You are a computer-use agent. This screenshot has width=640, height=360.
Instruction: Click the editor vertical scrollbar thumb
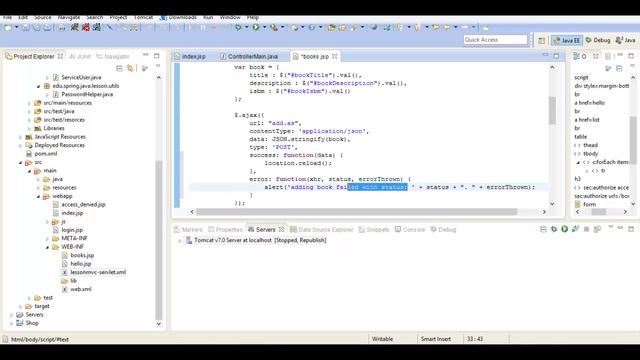[552, 110]
